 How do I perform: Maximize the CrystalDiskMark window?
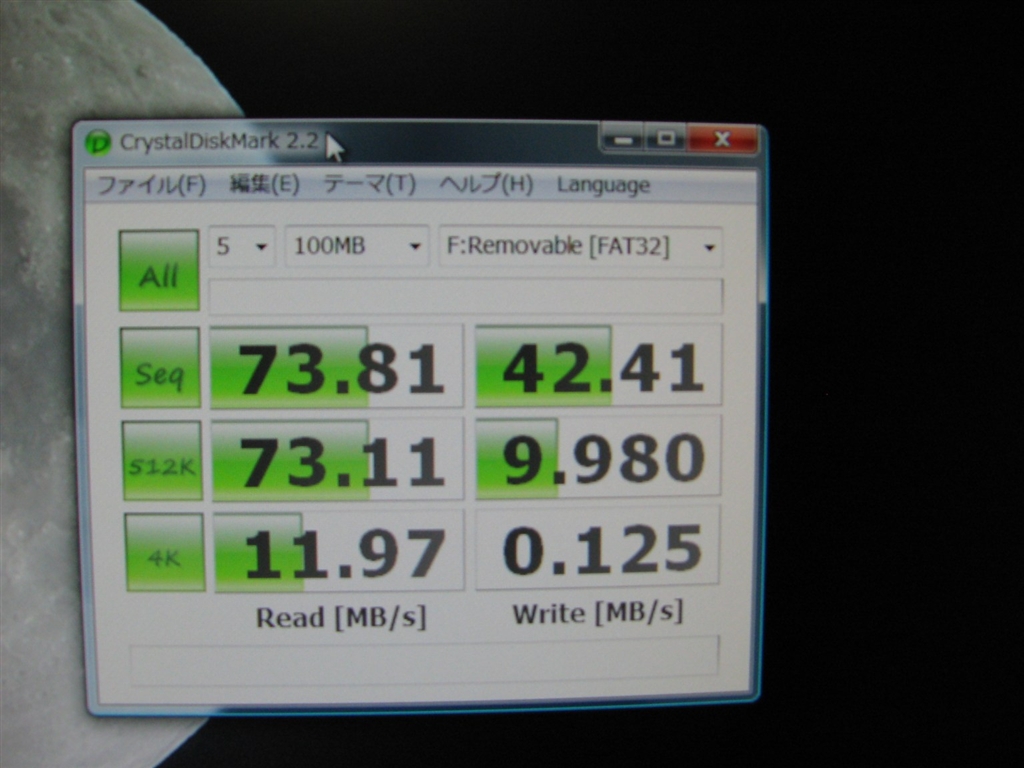point(666,138)
